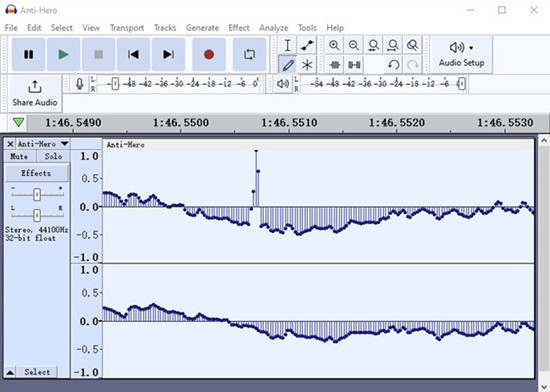Open the Generate menu

tap(202, 28)
